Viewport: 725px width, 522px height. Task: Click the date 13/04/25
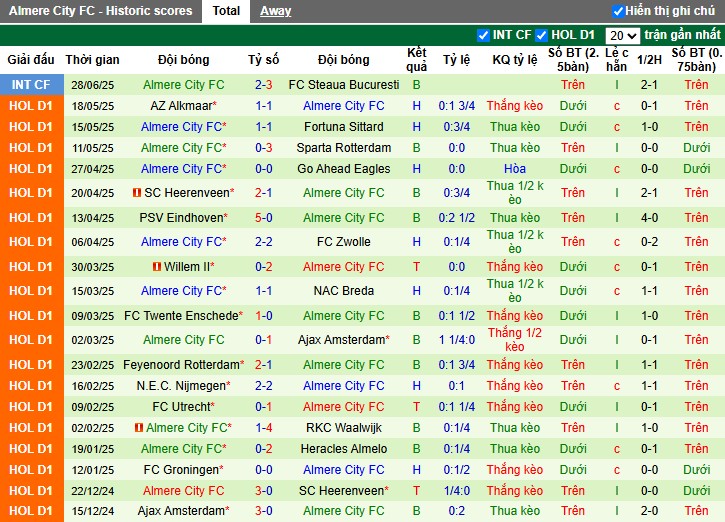click(x=92, y=218)
